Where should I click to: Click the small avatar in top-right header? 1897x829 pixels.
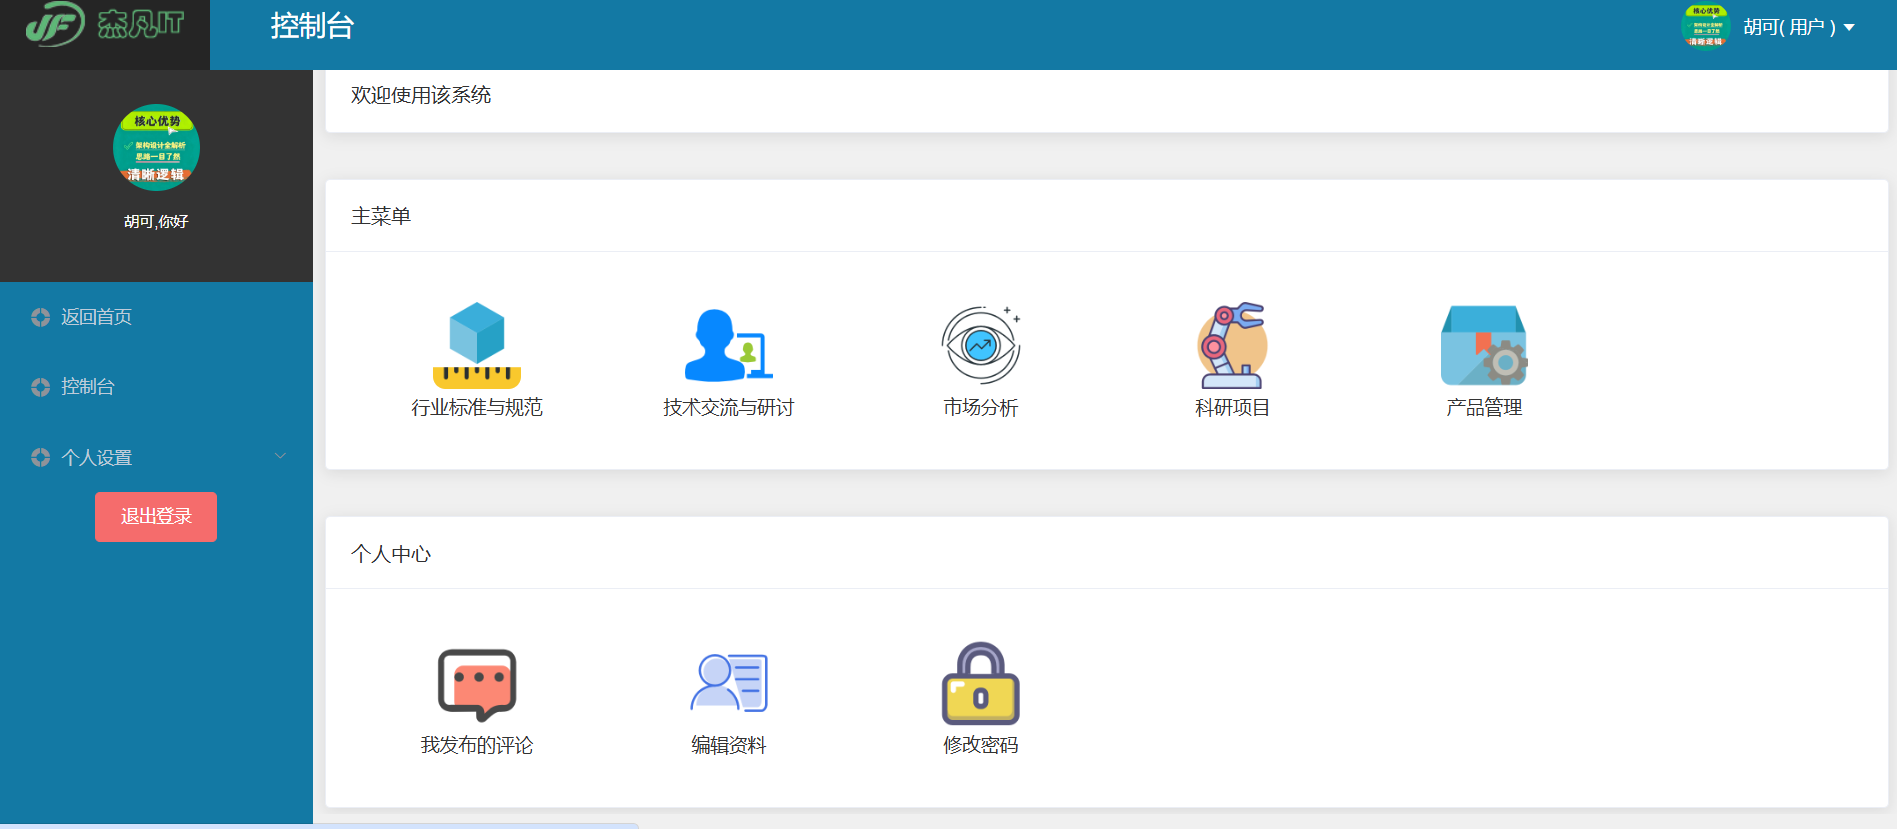pos(1706,26)
